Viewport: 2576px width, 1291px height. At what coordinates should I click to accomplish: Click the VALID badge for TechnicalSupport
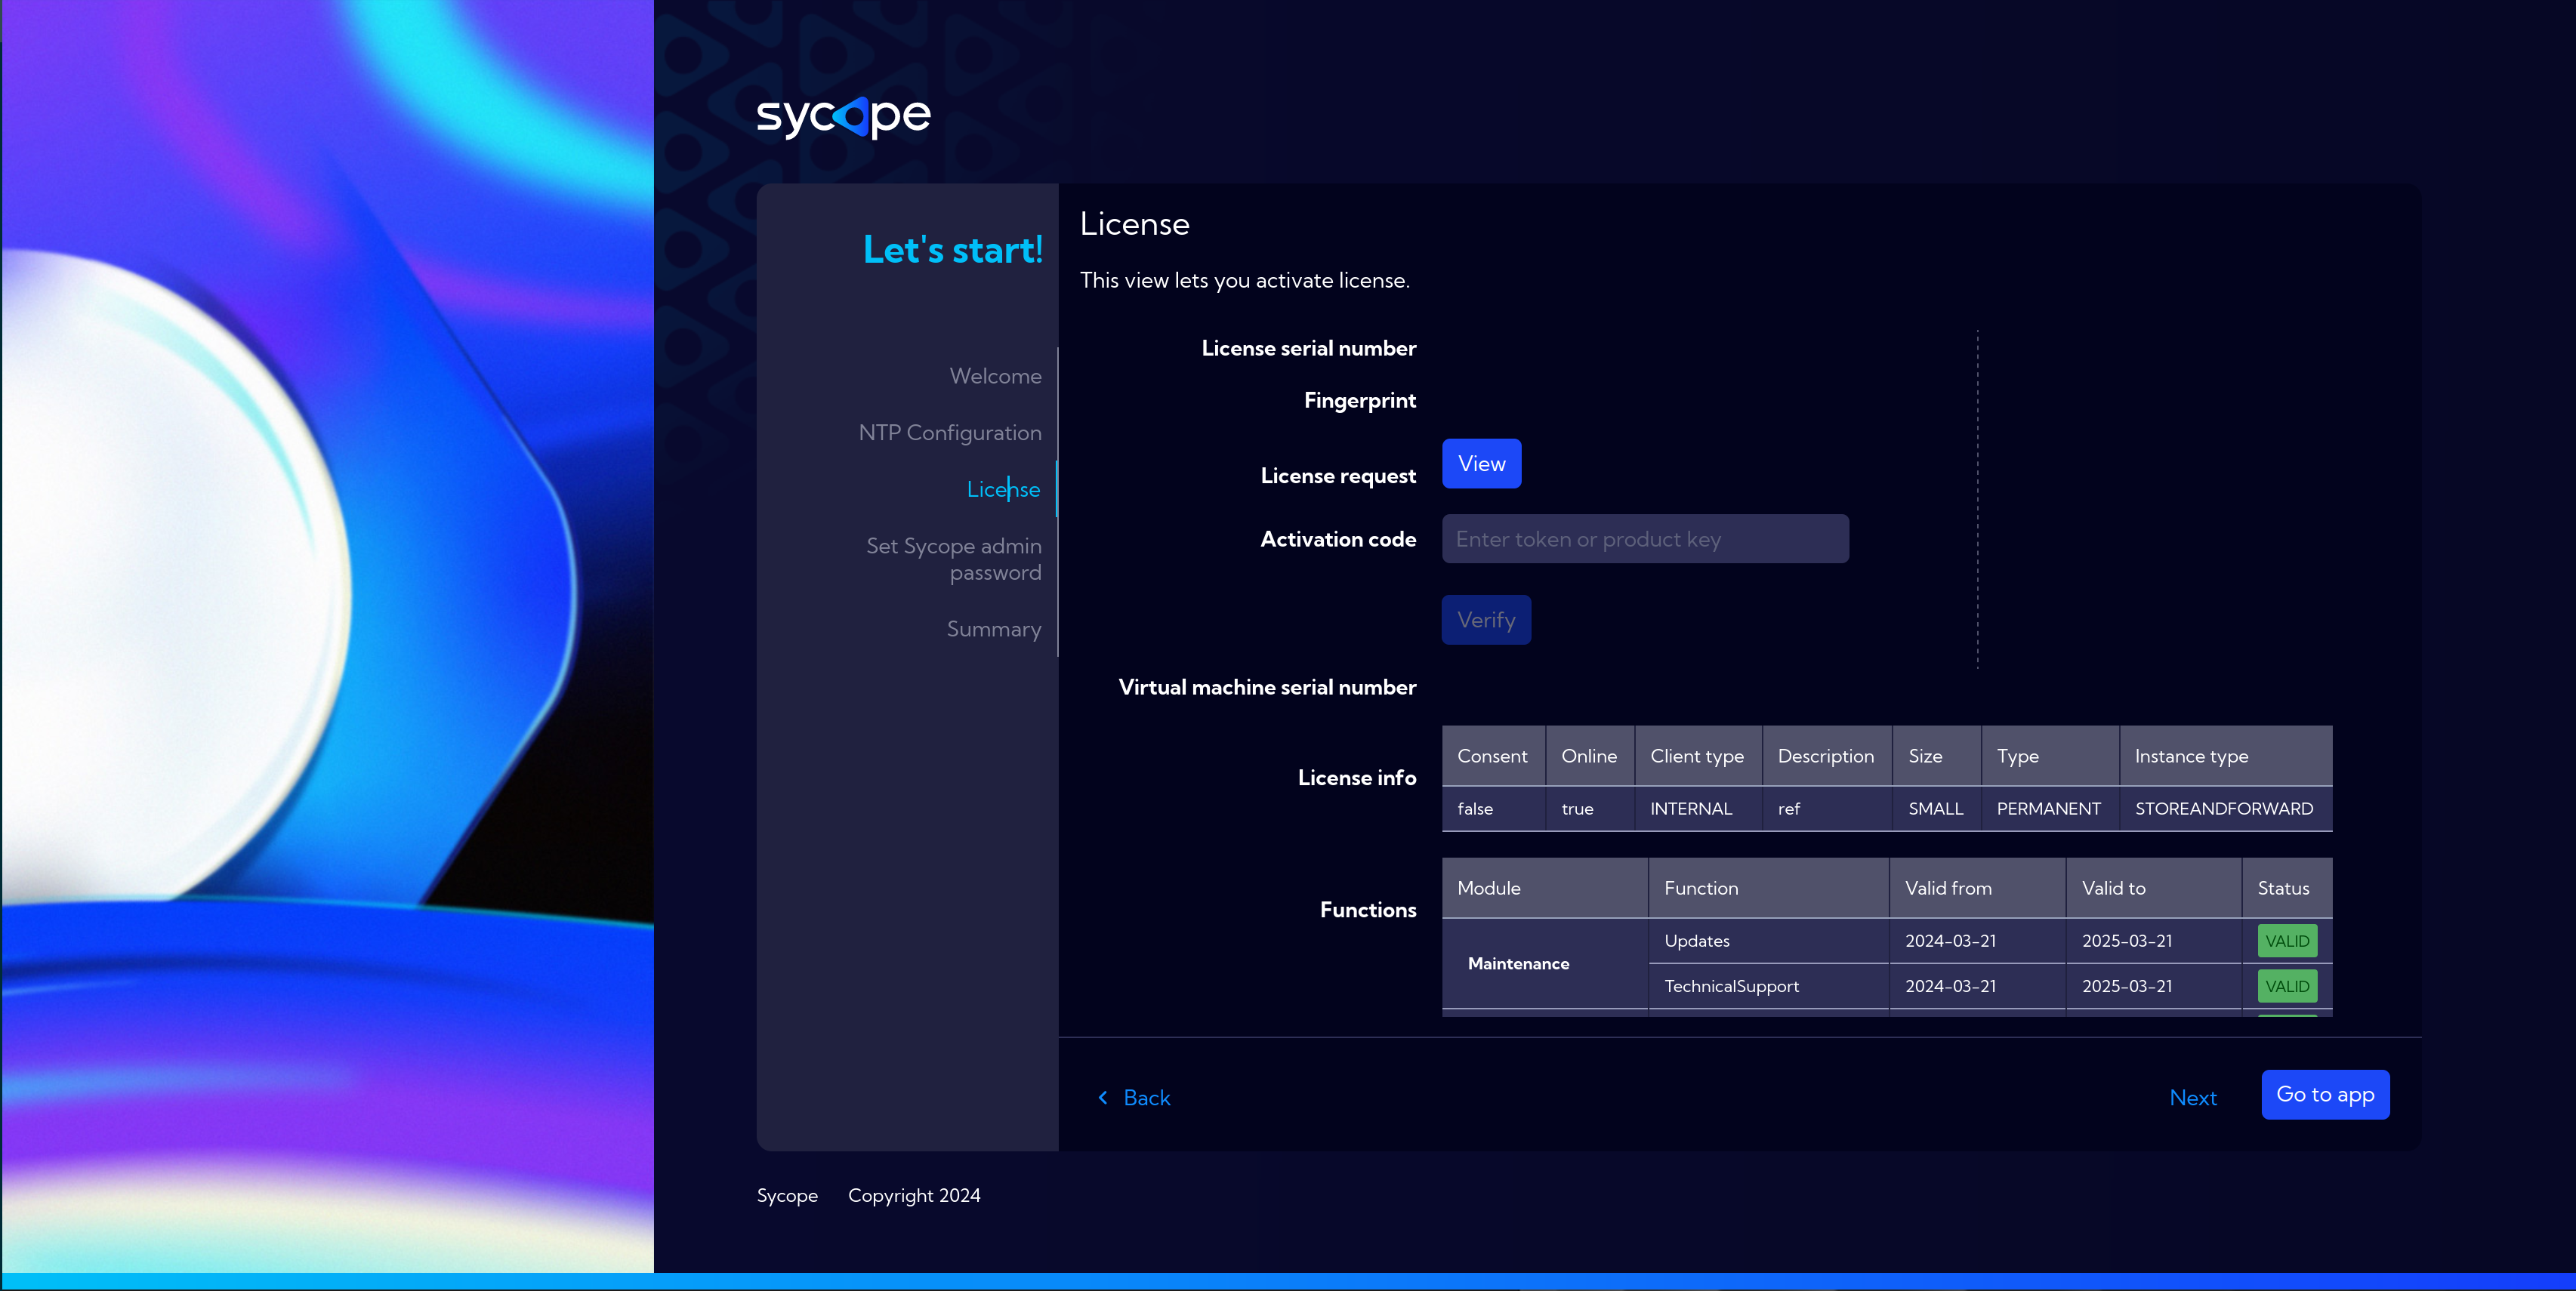tap(2287, 986)
